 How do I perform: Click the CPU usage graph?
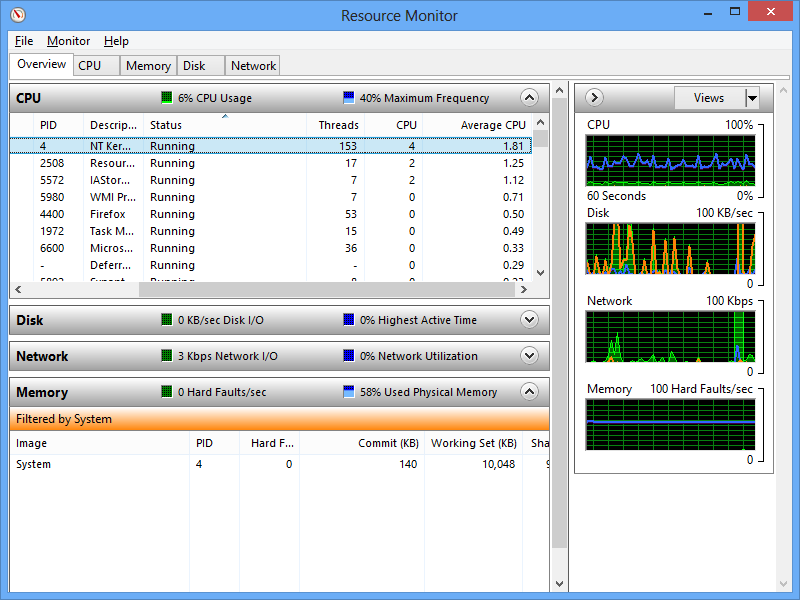coord(670,161)
